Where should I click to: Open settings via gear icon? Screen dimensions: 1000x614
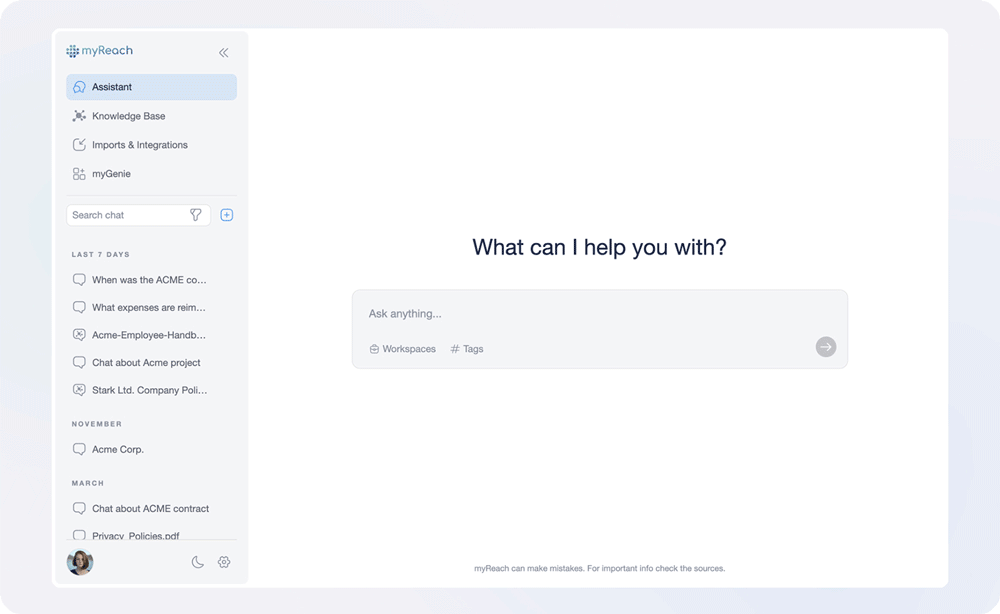pyautogui.click(x=224, y=562)
